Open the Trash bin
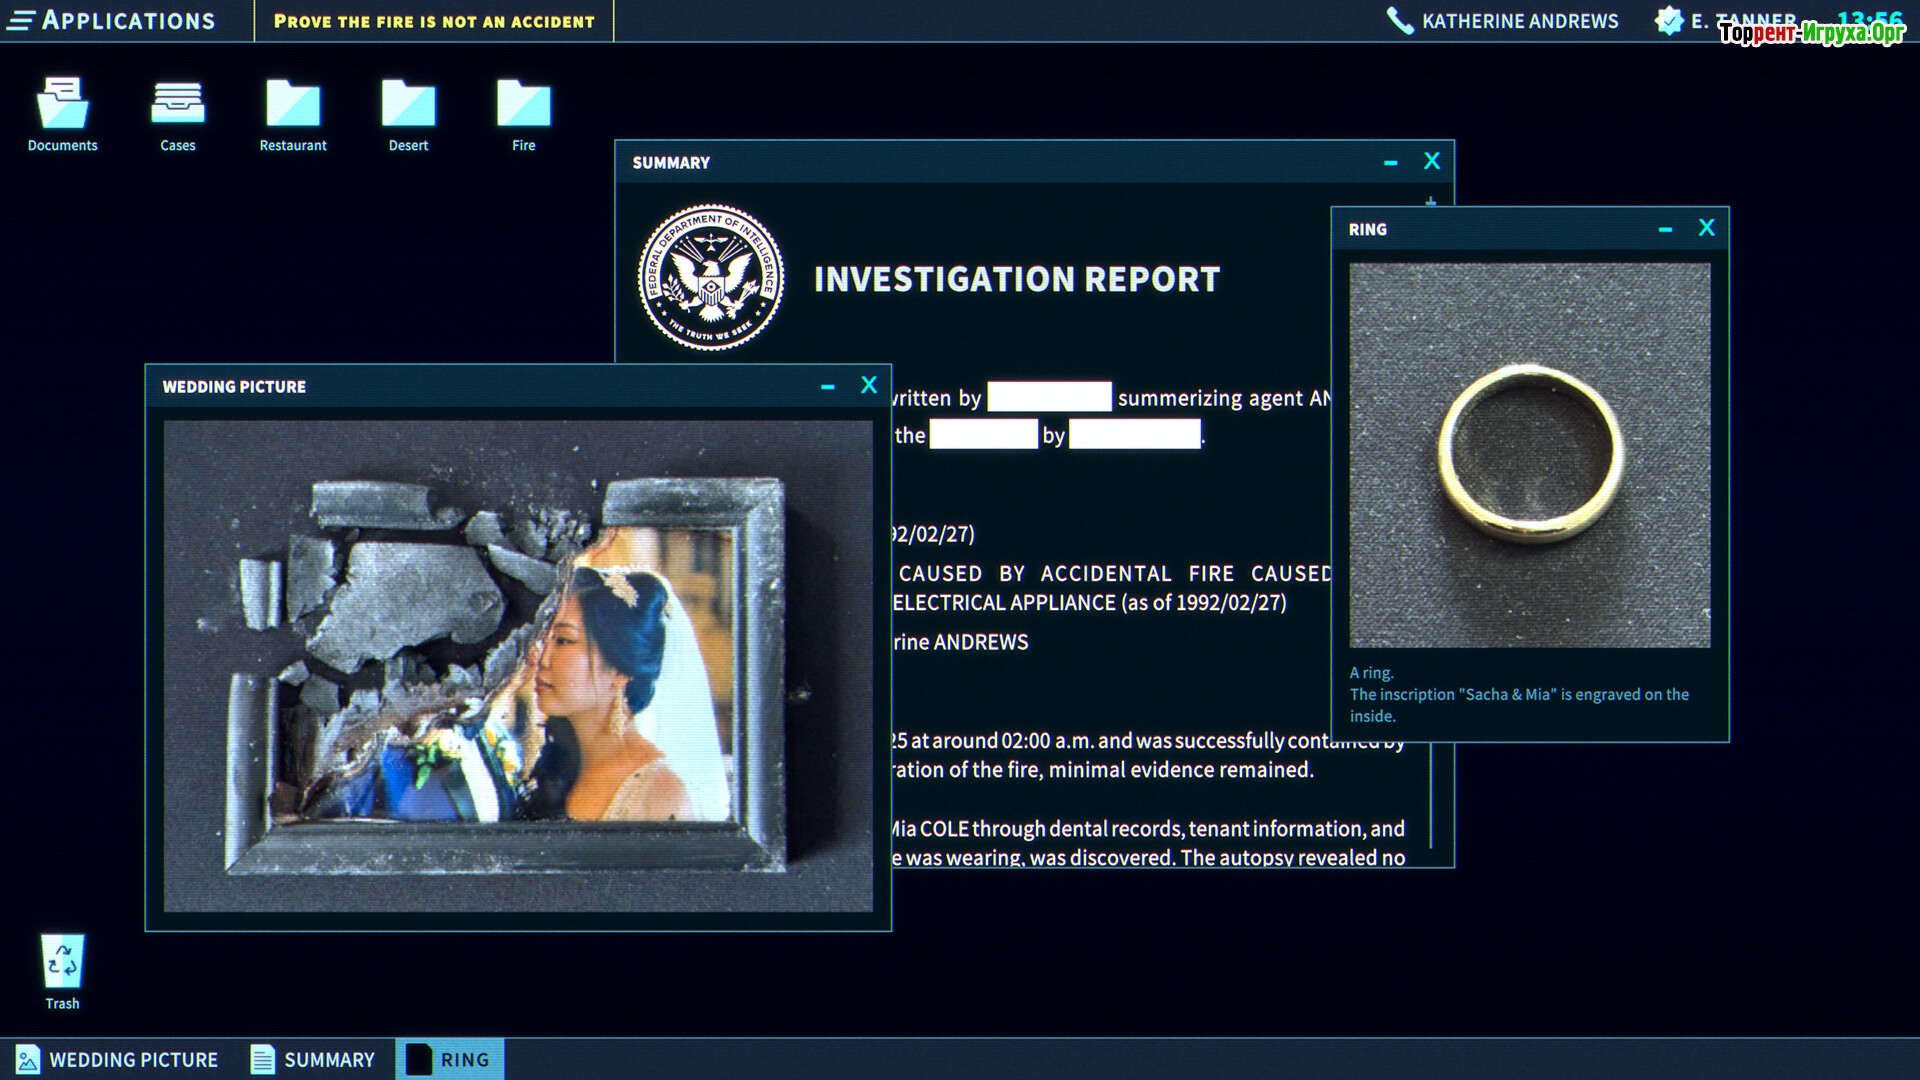 pos(62,962)
